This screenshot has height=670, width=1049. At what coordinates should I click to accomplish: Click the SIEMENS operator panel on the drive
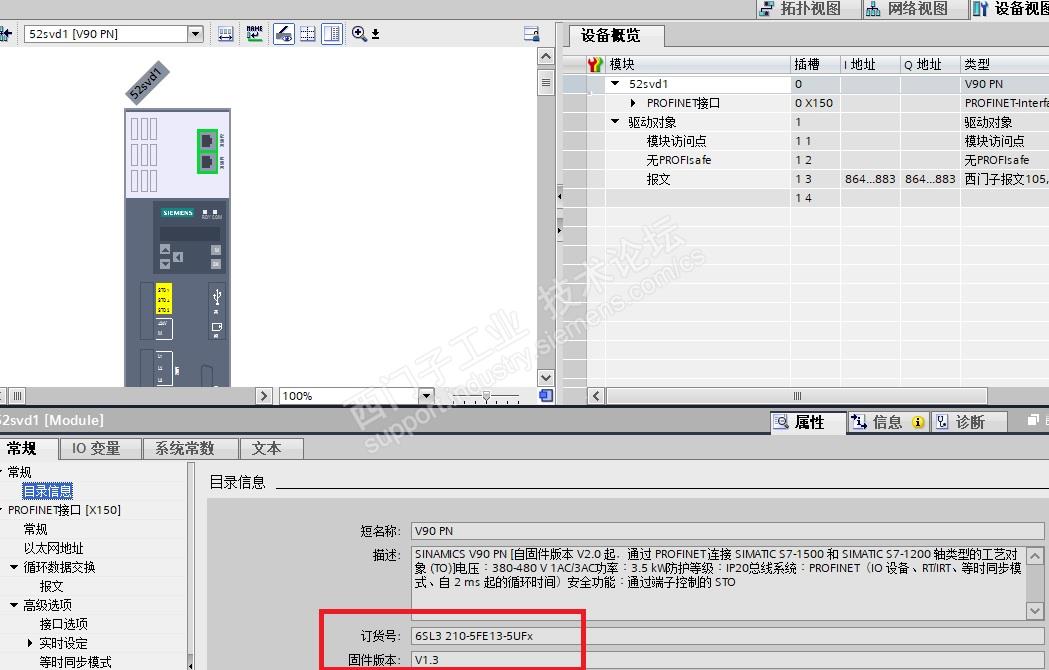click(x=190, y=238)
